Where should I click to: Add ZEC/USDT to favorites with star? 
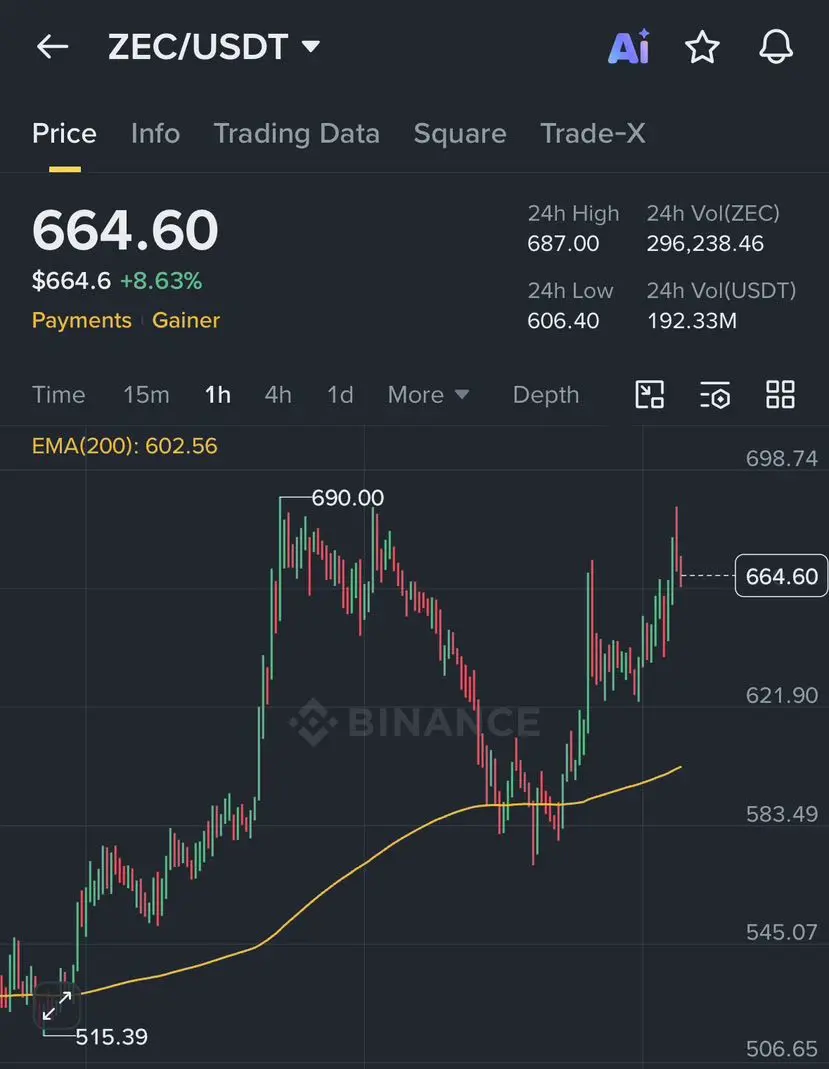point(702,47)
